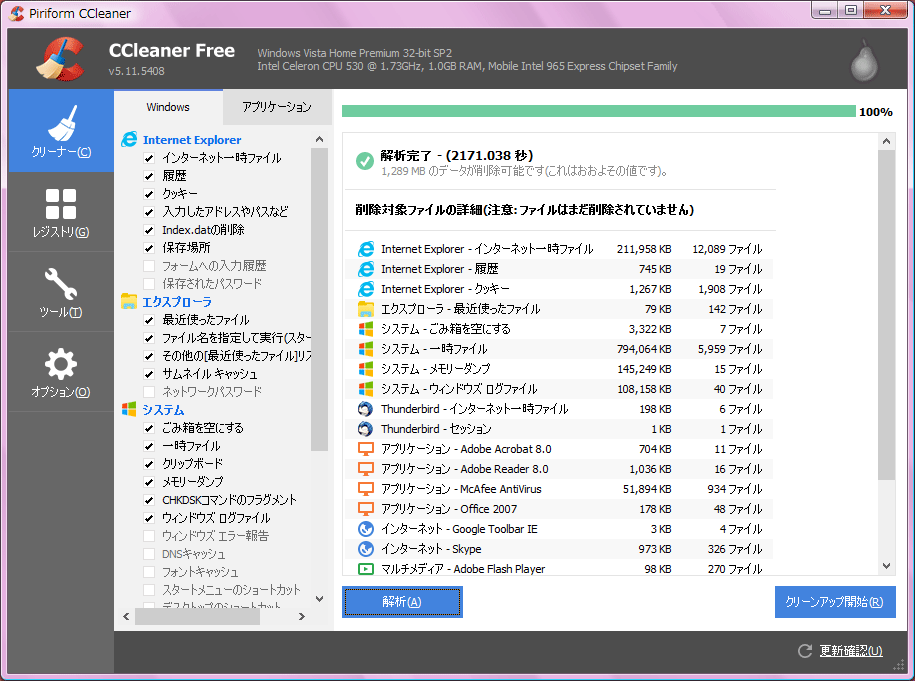Screen dimensions: 915x681
Task: Switch to the アプリケーション tab
Action: click(x=277, y=107)
